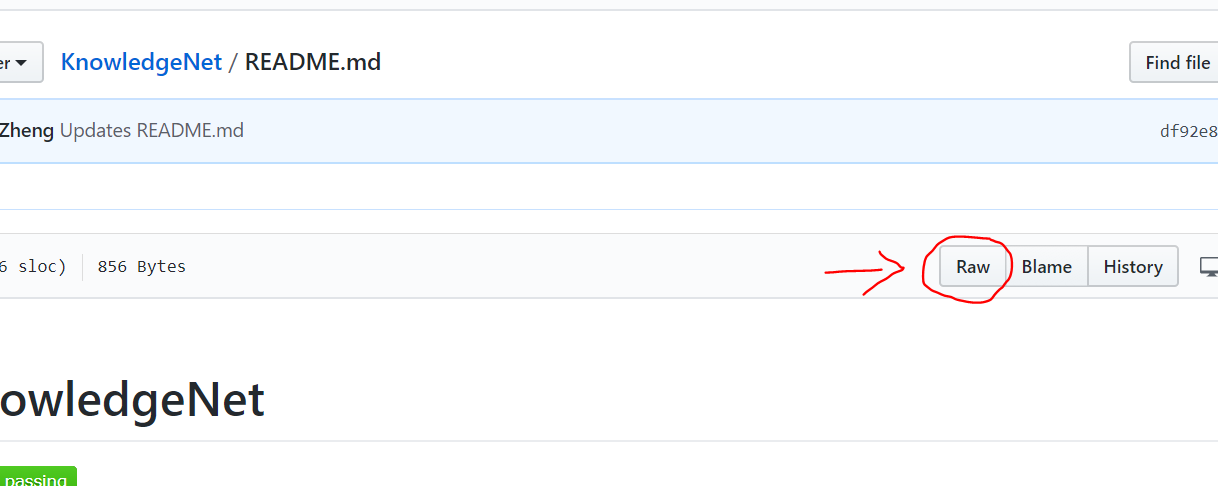This screenshot has height=486, width=1218.
Task: Click the 856 Bytes file size text
Action: 141,267
